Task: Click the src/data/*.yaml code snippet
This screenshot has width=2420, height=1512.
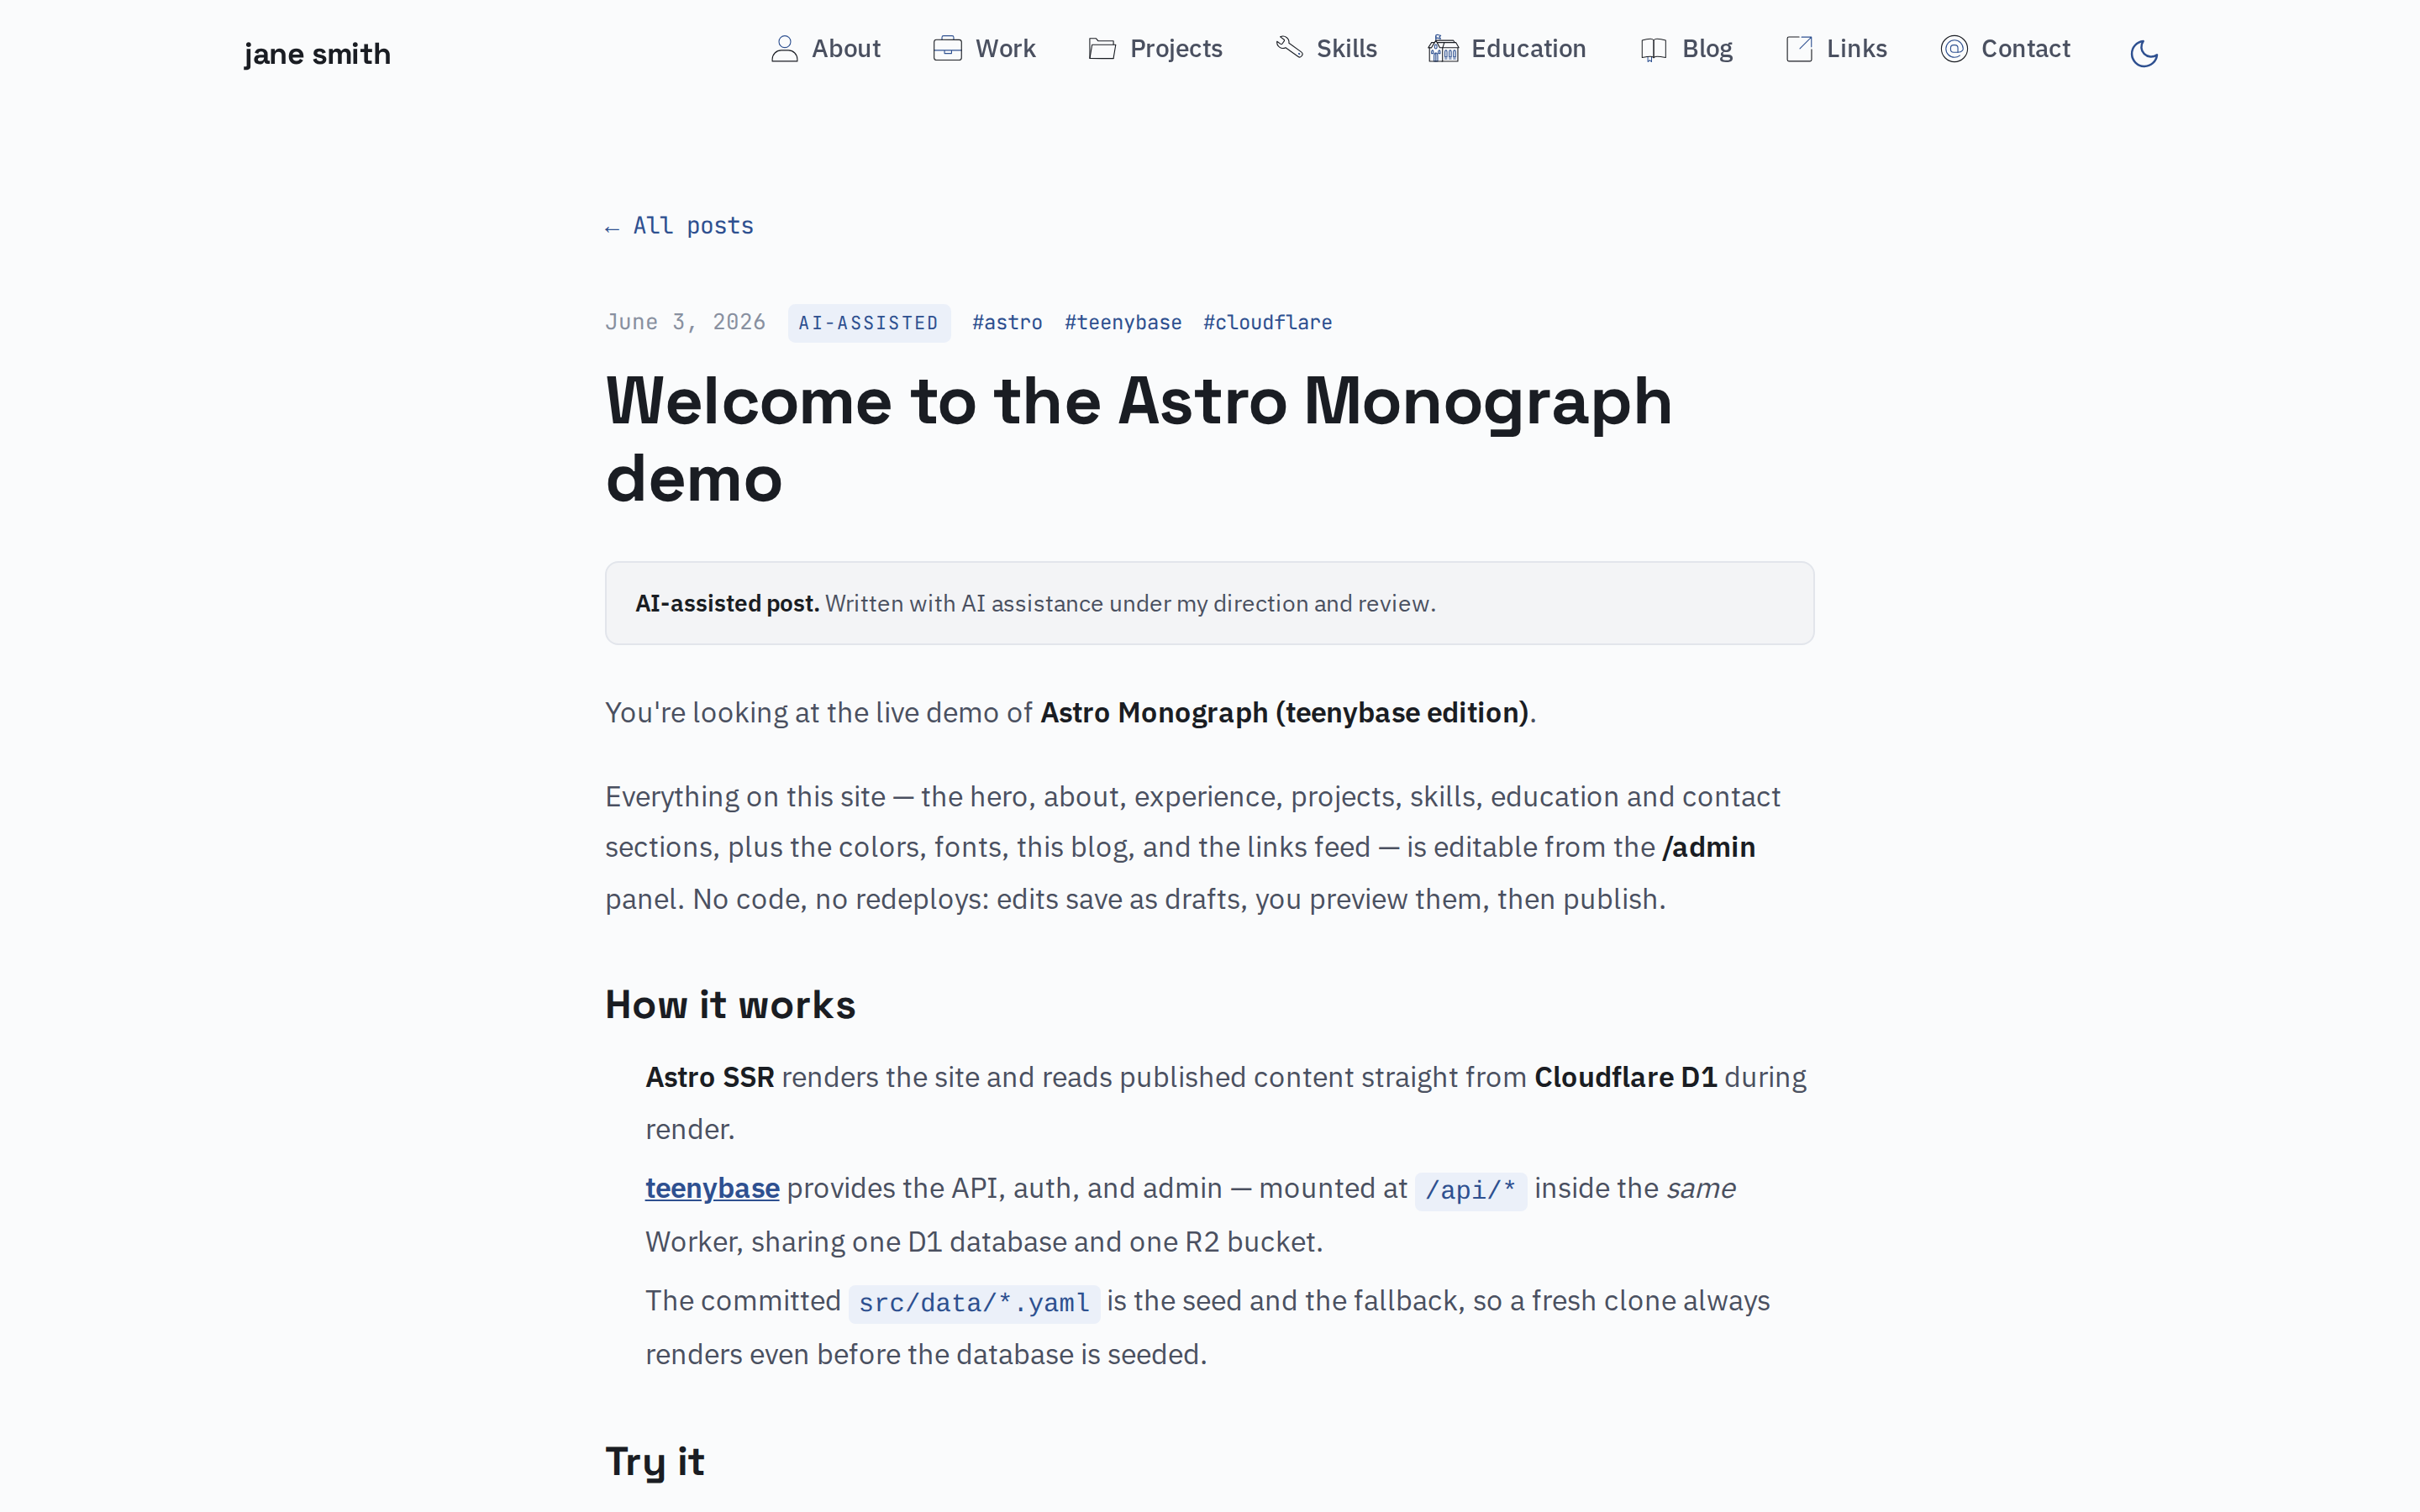Action: tap(974, 1303)
